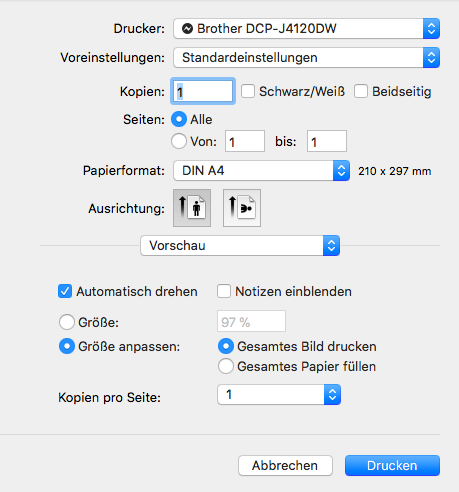Enable the Beidseitig checkbox
459x492 pixels.
click(x=361, y=91)
